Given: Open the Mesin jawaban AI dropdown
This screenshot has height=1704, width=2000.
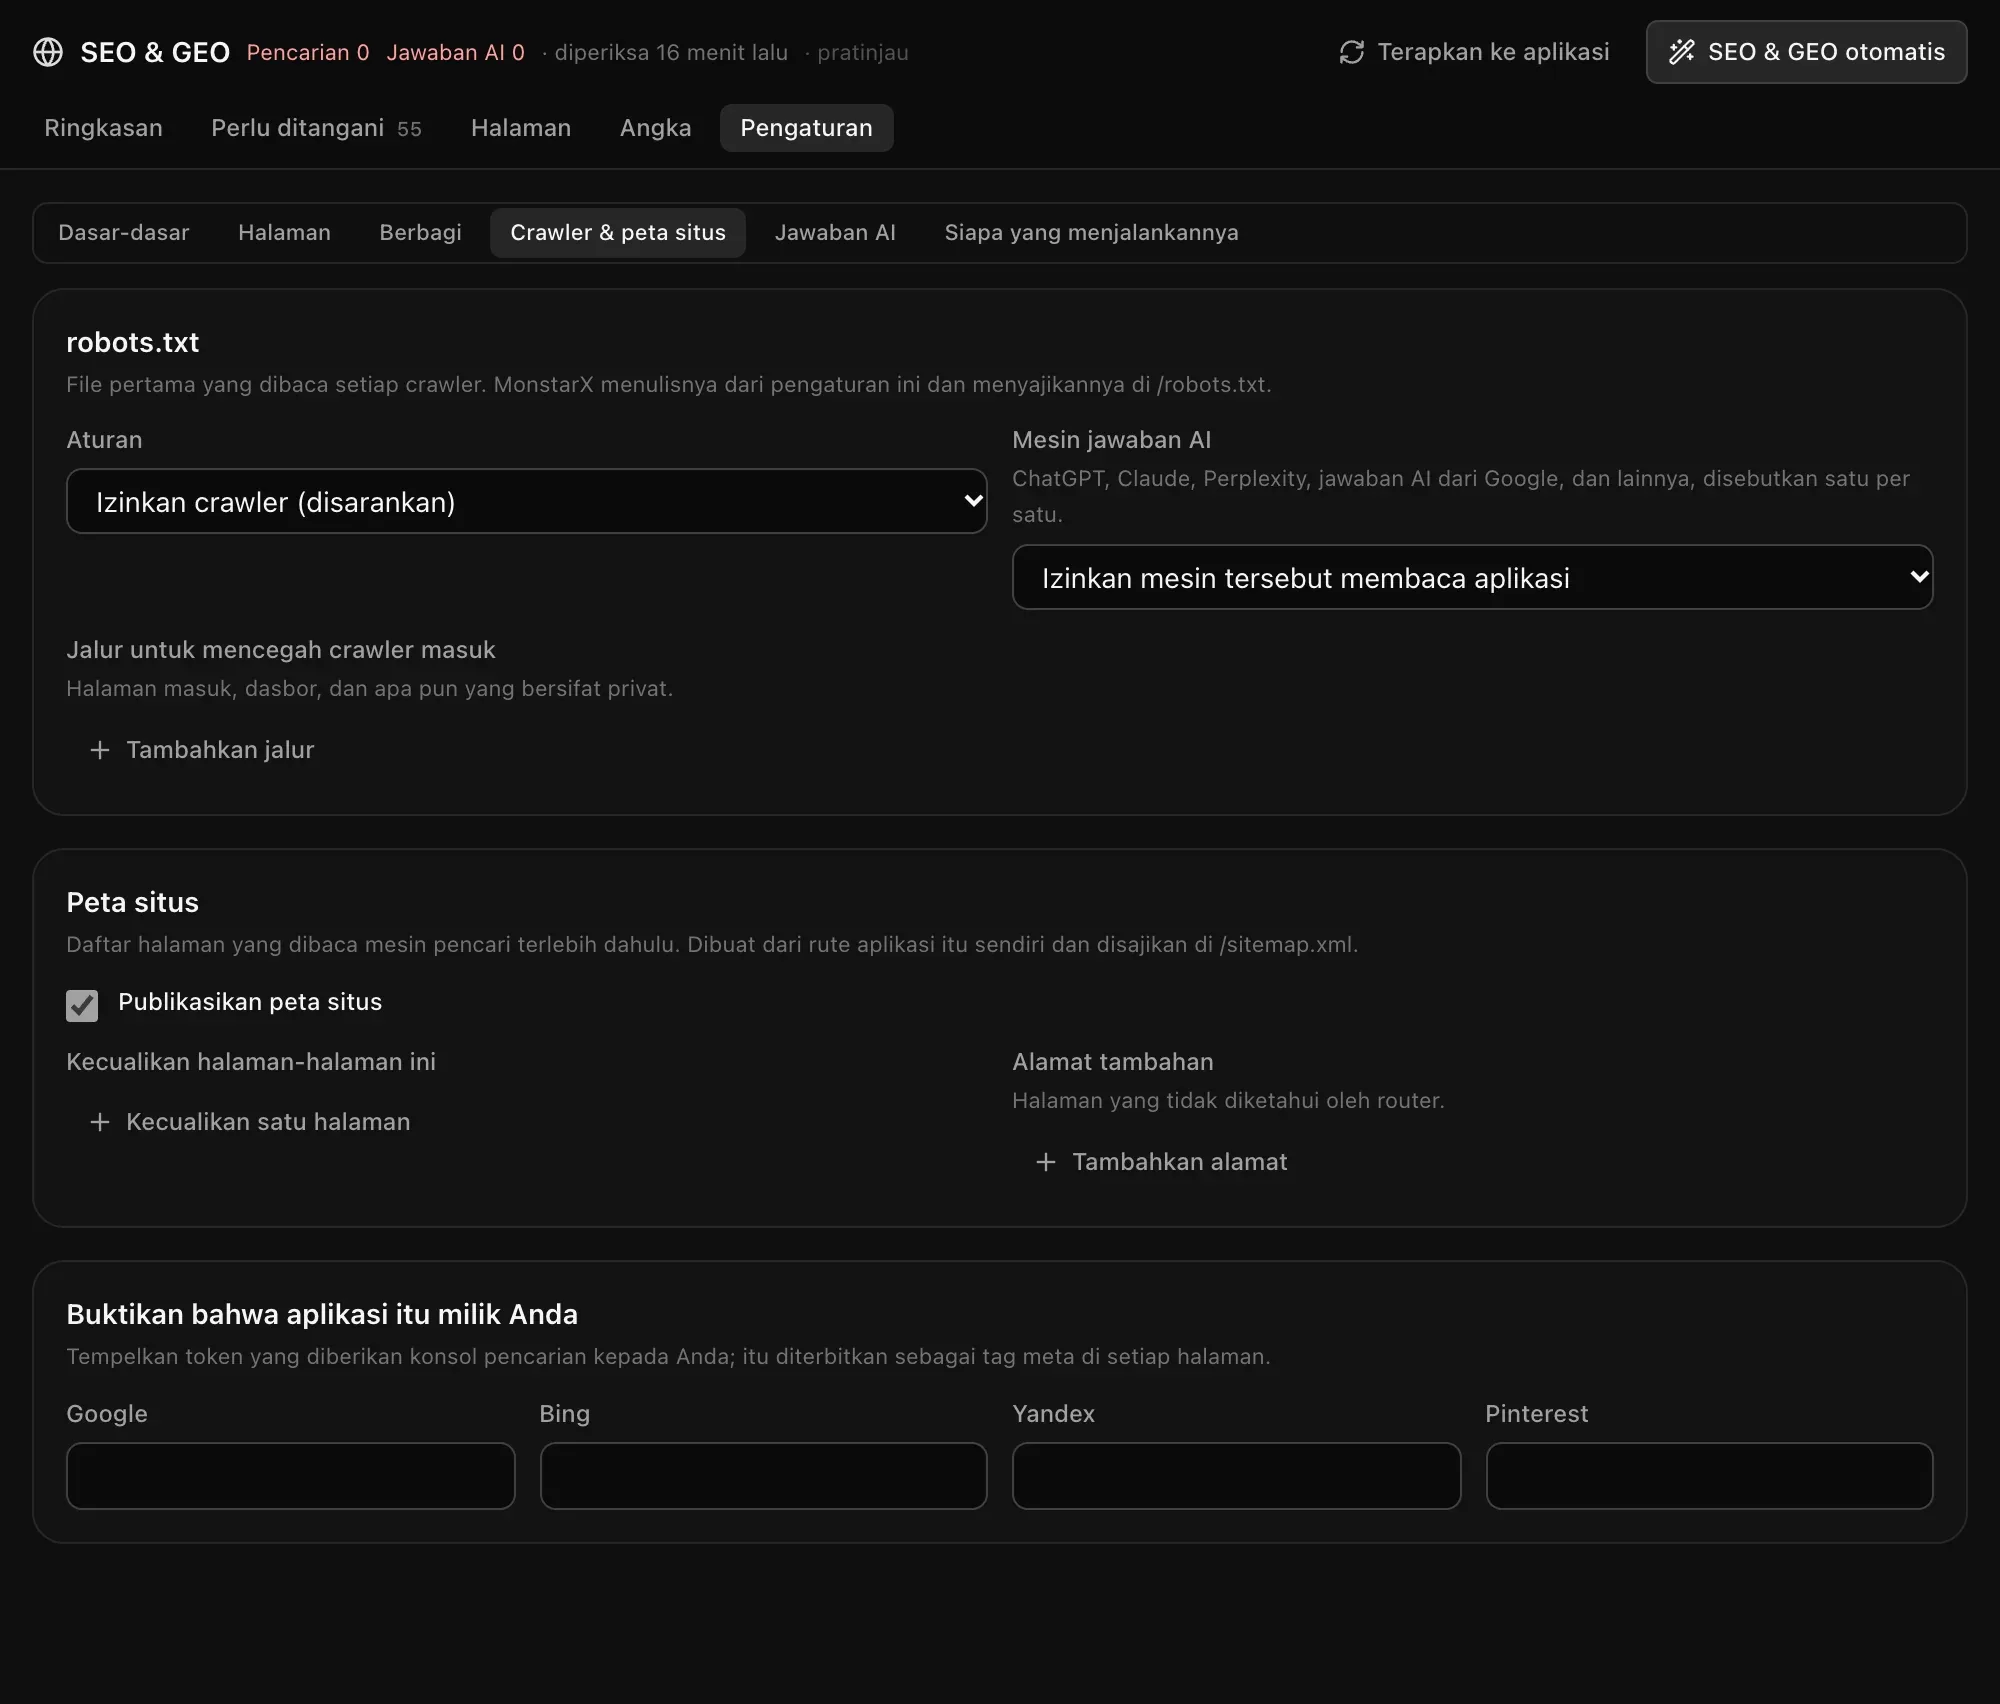Looking at the screenshot, I should click(1473, 577).
